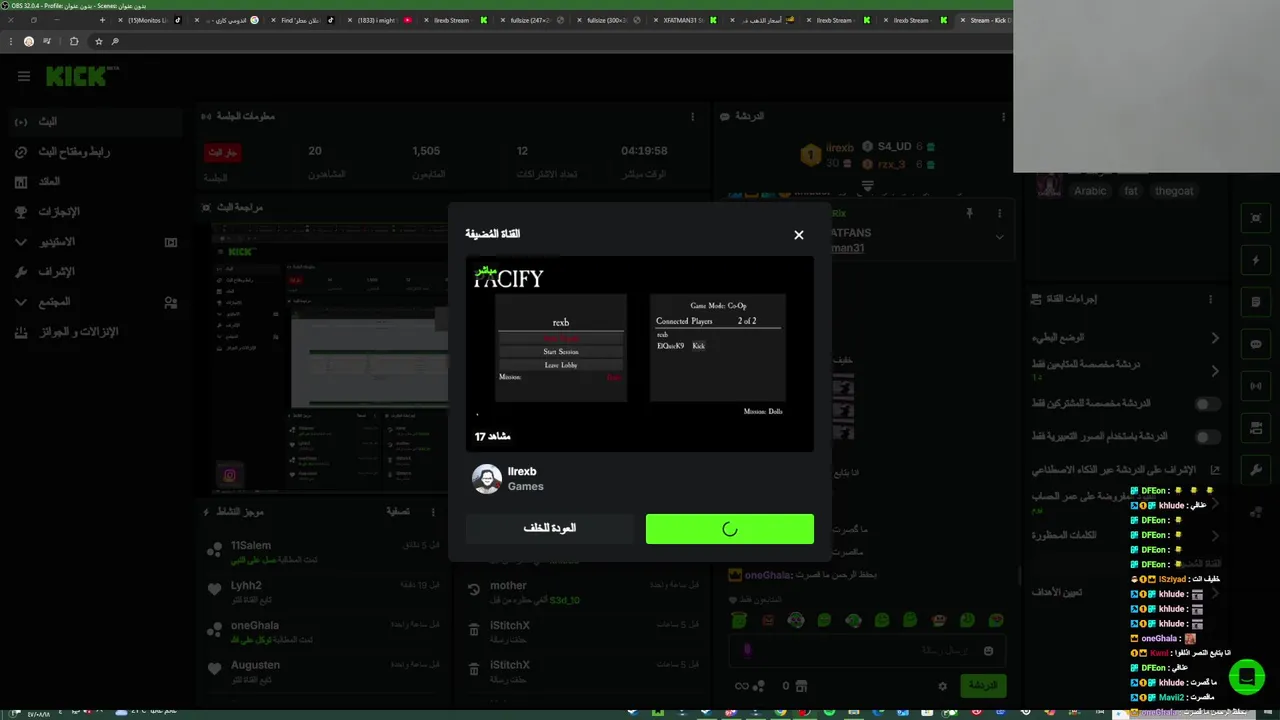Toggle subscribers-only chat switch
The width and height of the screenshot is (1280, 720).
click(x=1208, y=404)
